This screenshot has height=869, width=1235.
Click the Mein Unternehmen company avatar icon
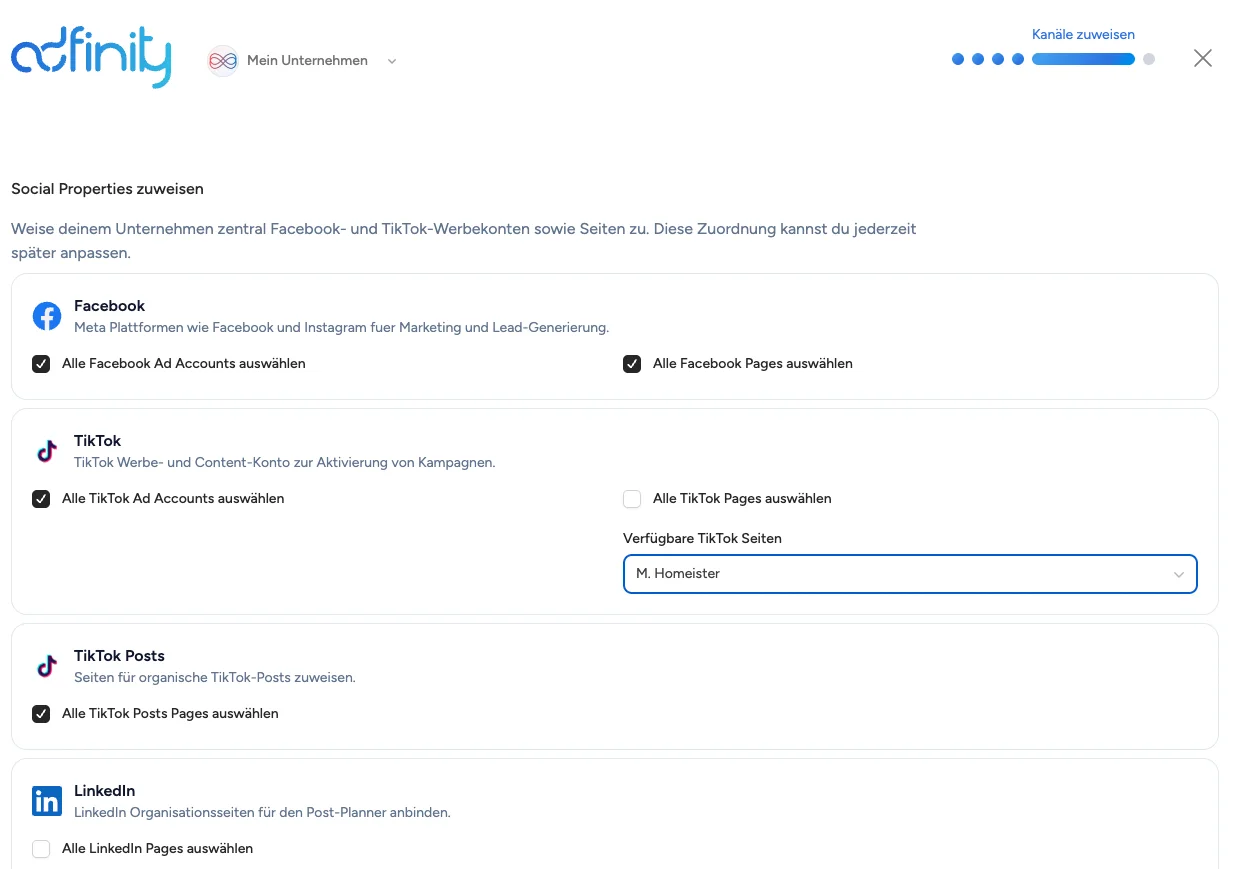coord(223,61)
